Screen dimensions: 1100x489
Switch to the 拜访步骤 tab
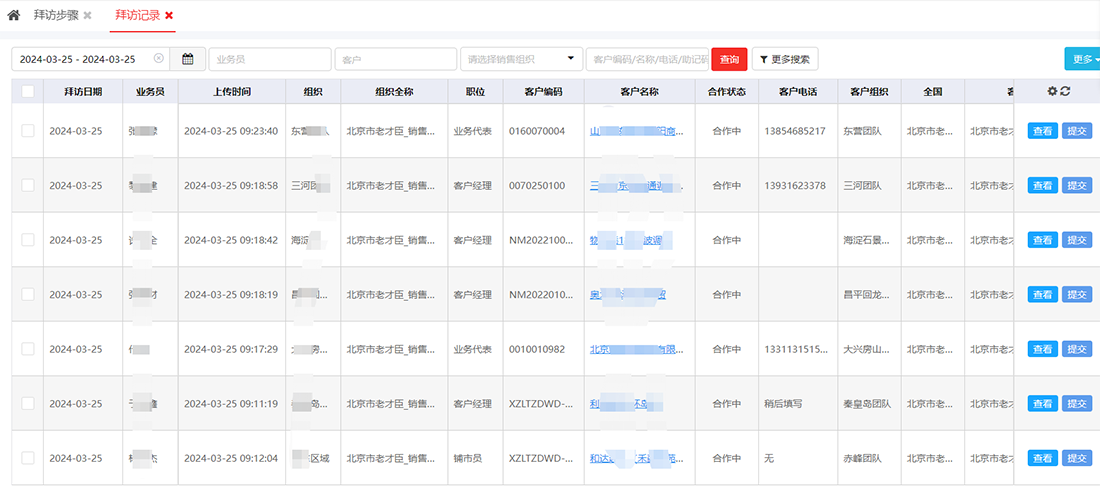coord(55,16)
